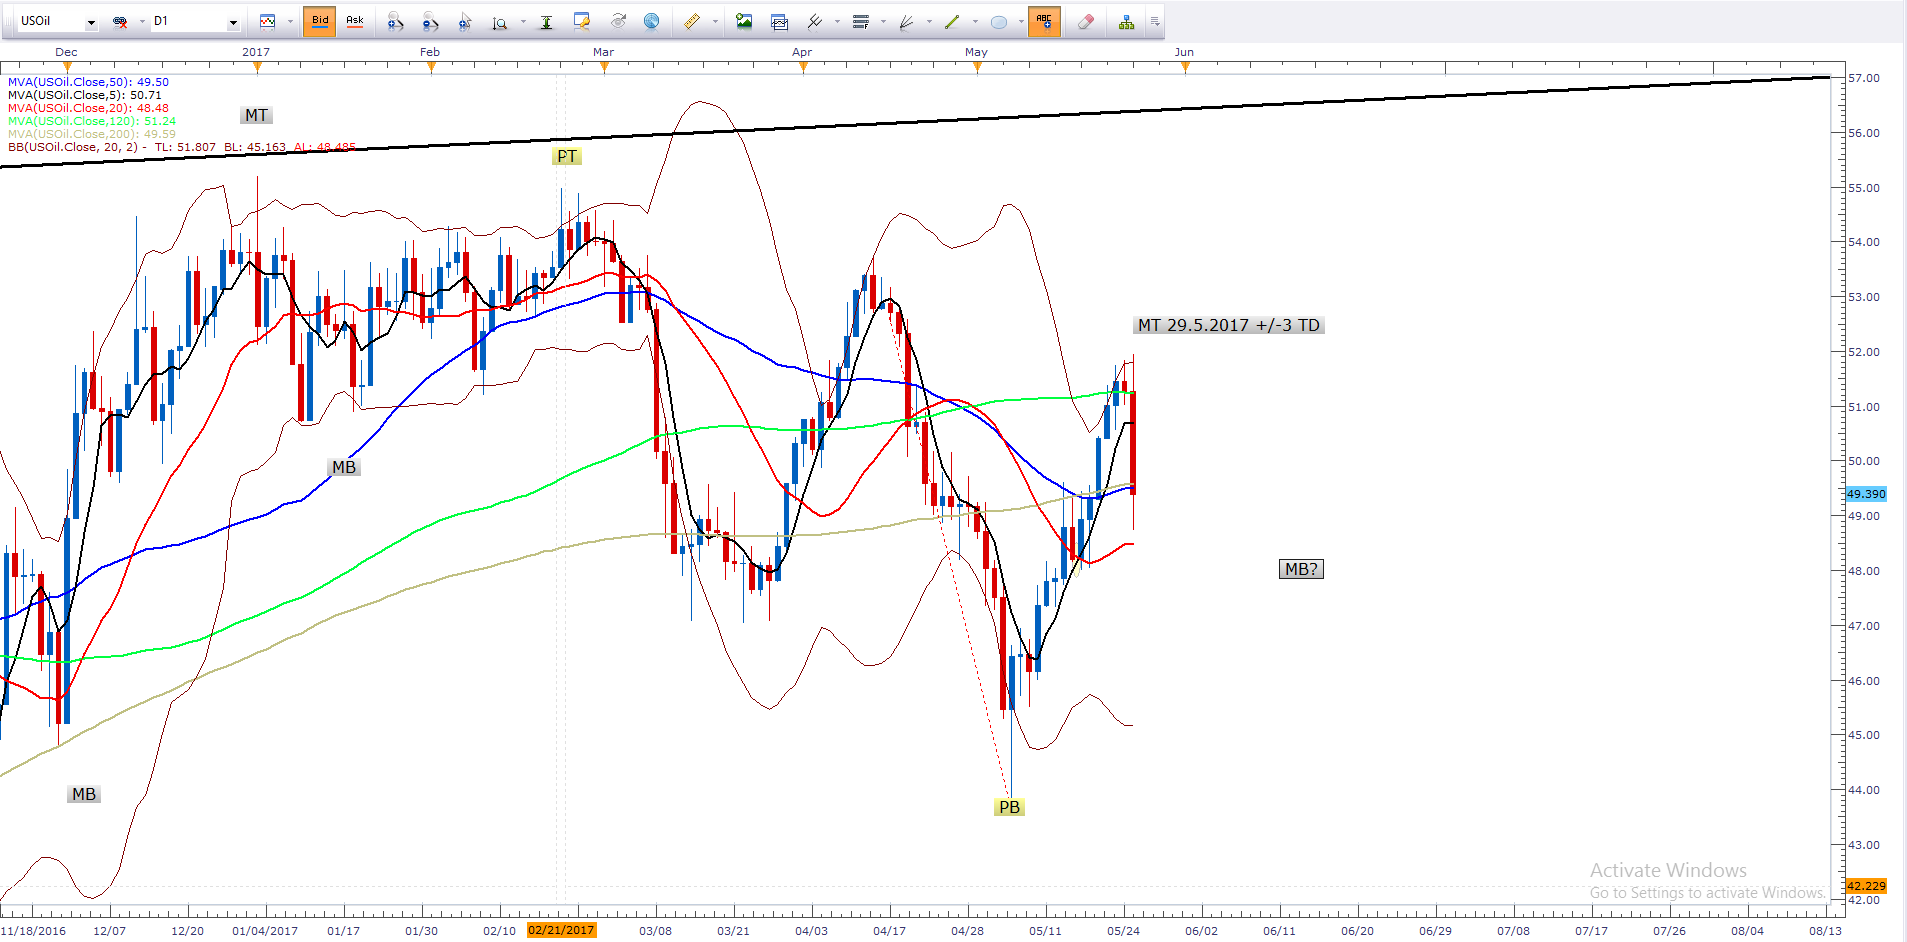Select the ruler measurement tool
Screen dimensions: 1907x942
(691, 21)
